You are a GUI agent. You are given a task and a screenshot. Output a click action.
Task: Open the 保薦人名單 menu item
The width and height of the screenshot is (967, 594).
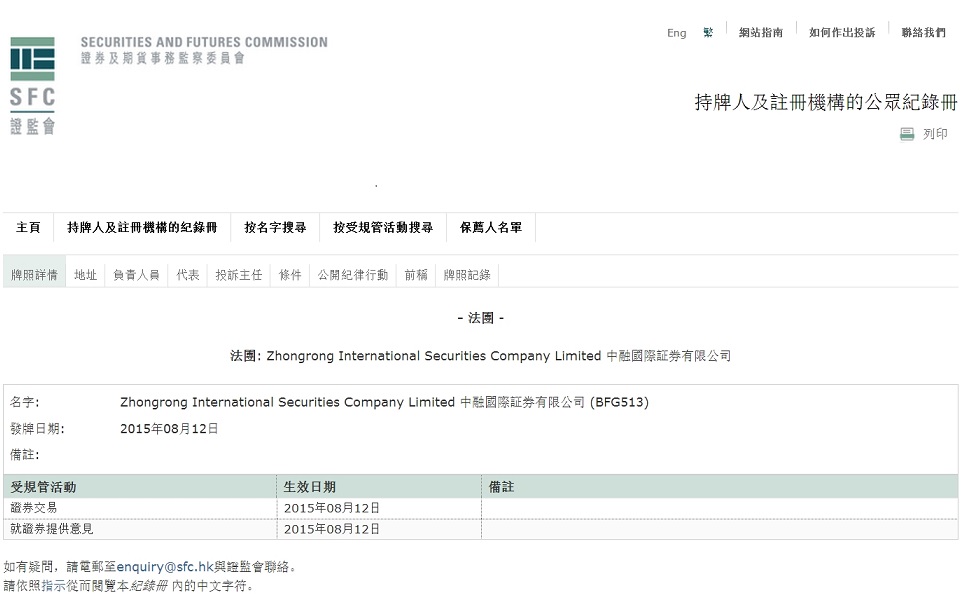pyautogui.click(x=491, y=228)
